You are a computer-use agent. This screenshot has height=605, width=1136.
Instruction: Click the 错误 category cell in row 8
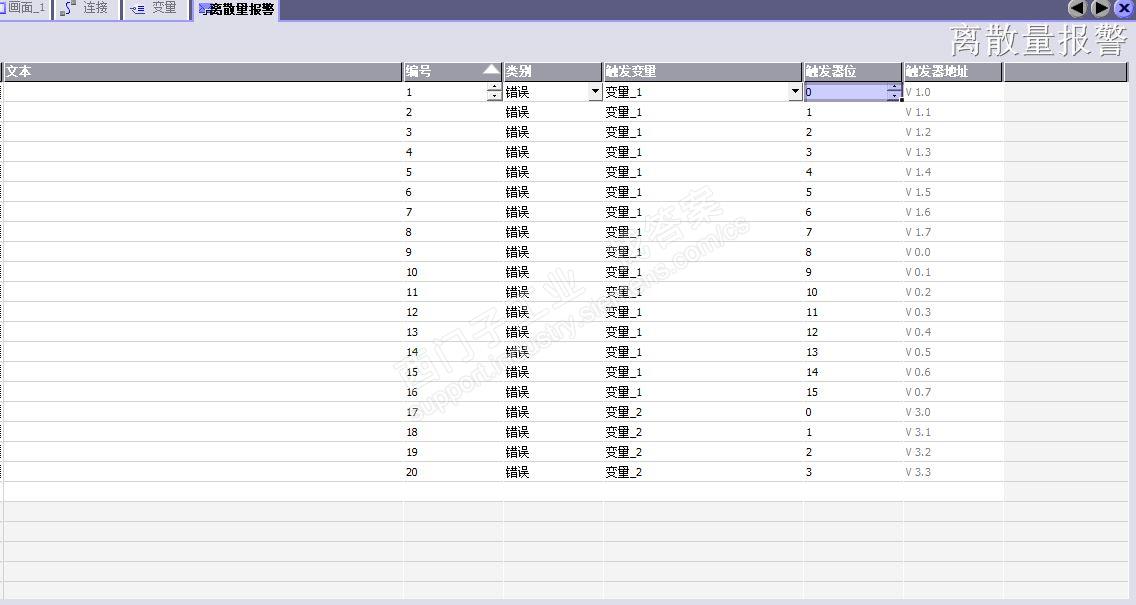point(553,233)
